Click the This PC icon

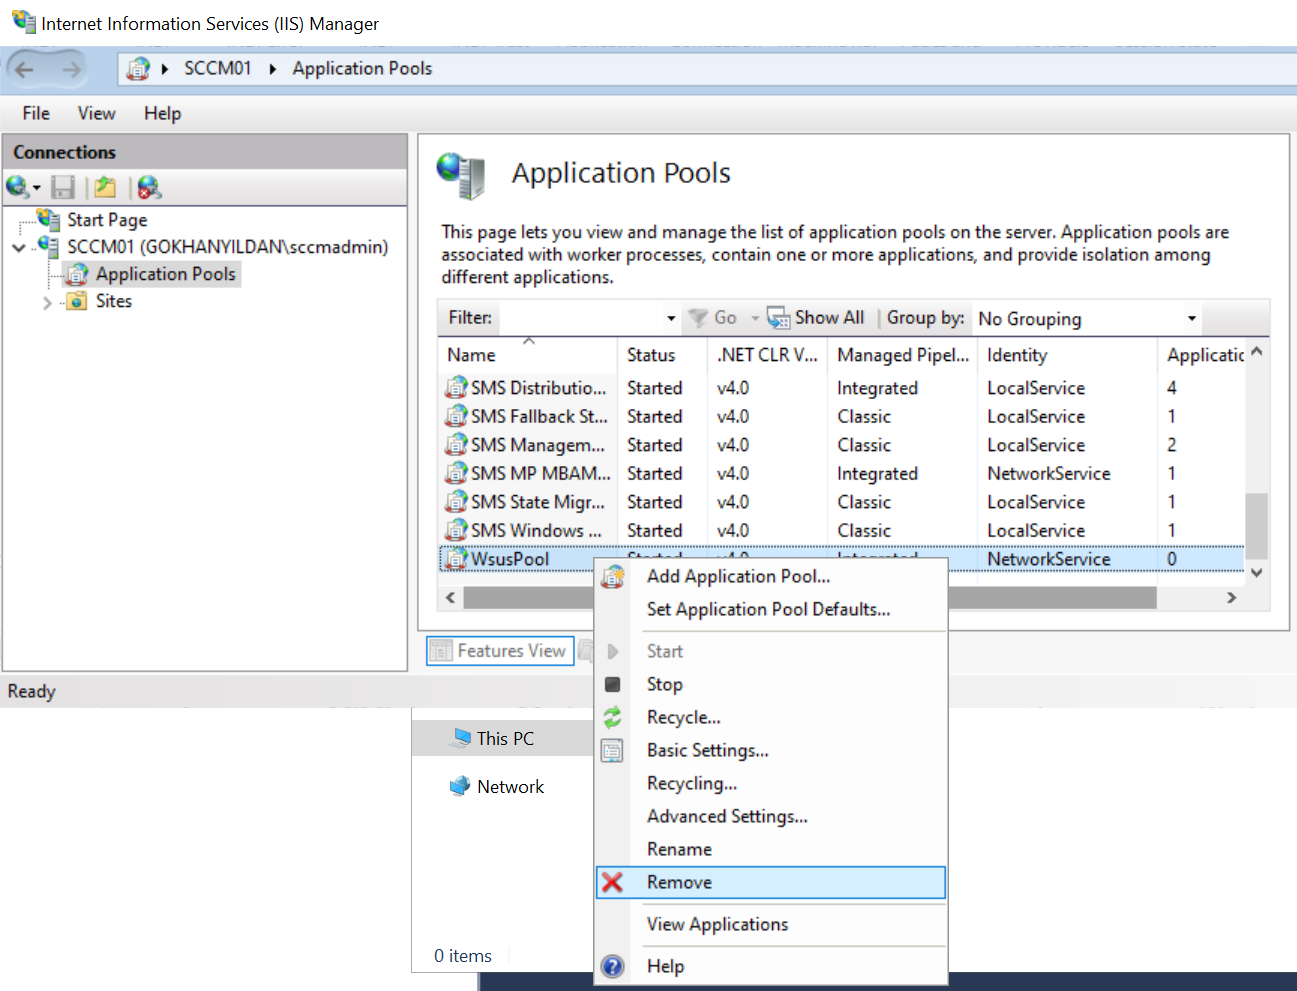click(460, 738)
